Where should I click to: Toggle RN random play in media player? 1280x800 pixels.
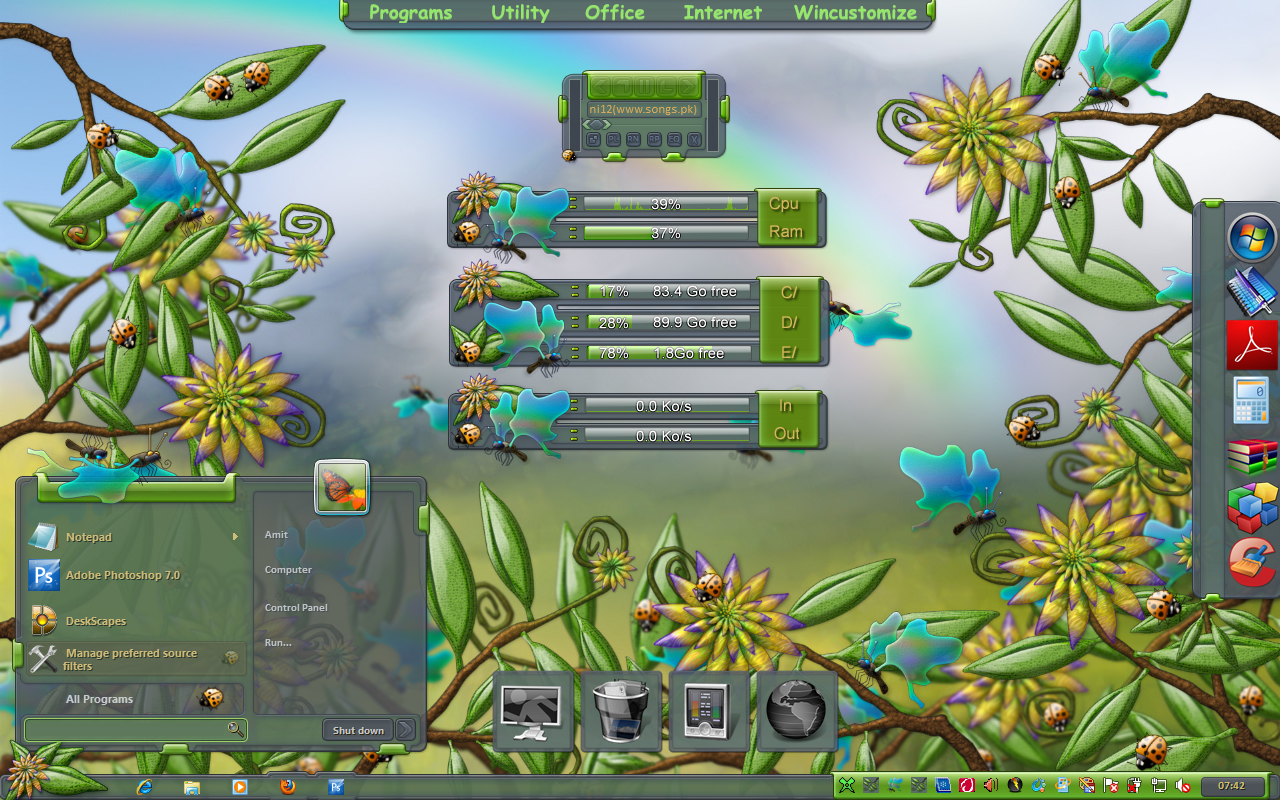(633, 140)
